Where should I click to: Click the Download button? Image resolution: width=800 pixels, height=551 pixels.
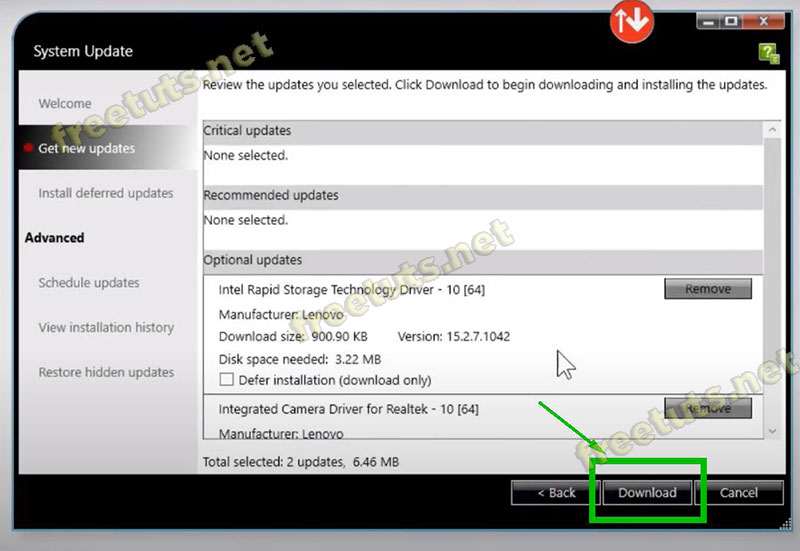647,492
